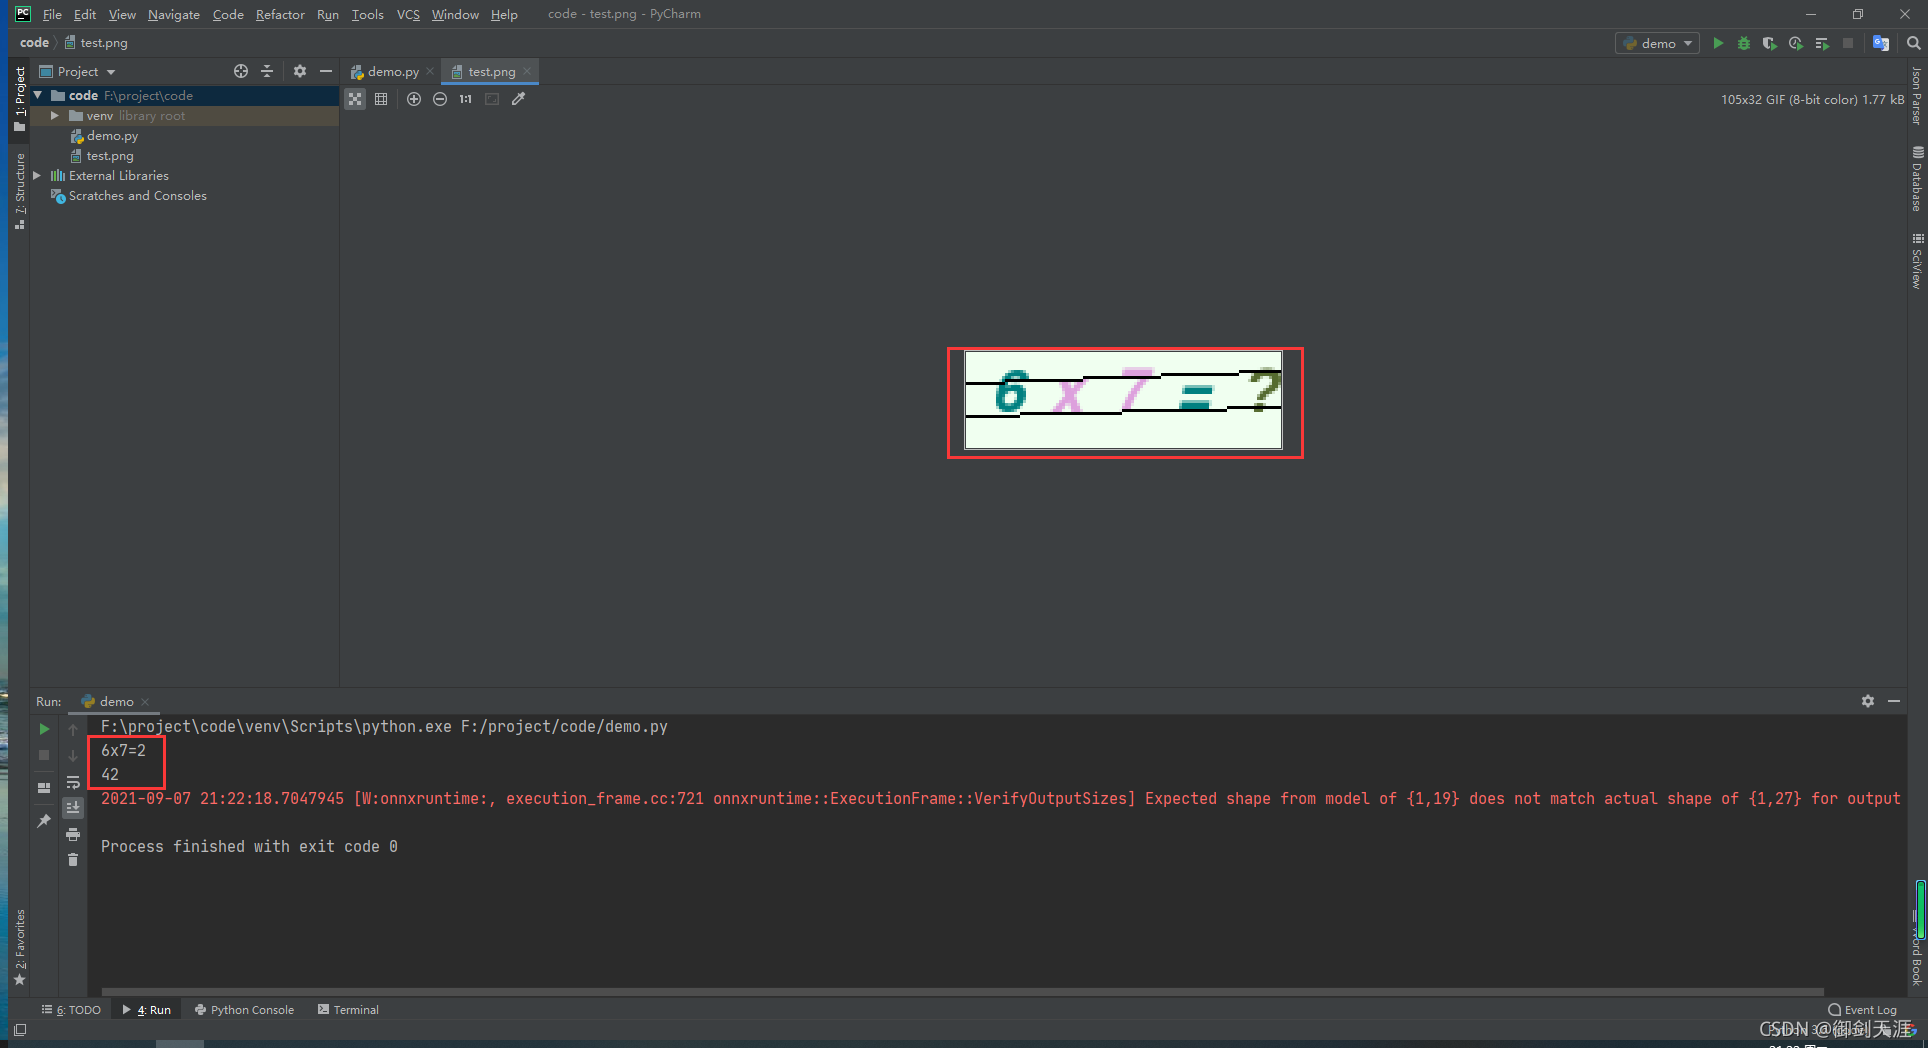Open the Navigate menu
The width and height of the screenshot is (1928, 1048).
pos(174,14)
